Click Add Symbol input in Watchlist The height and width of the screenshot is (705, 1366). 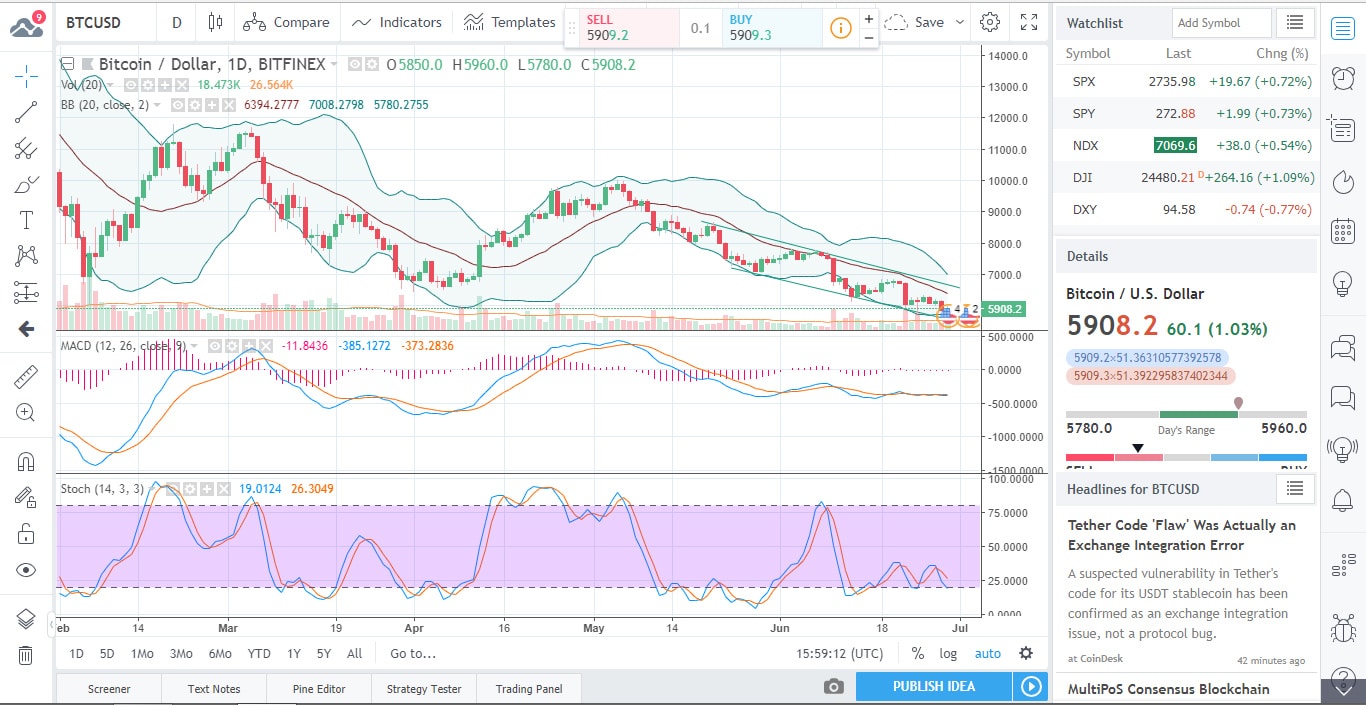click(x=1222, y=22)
